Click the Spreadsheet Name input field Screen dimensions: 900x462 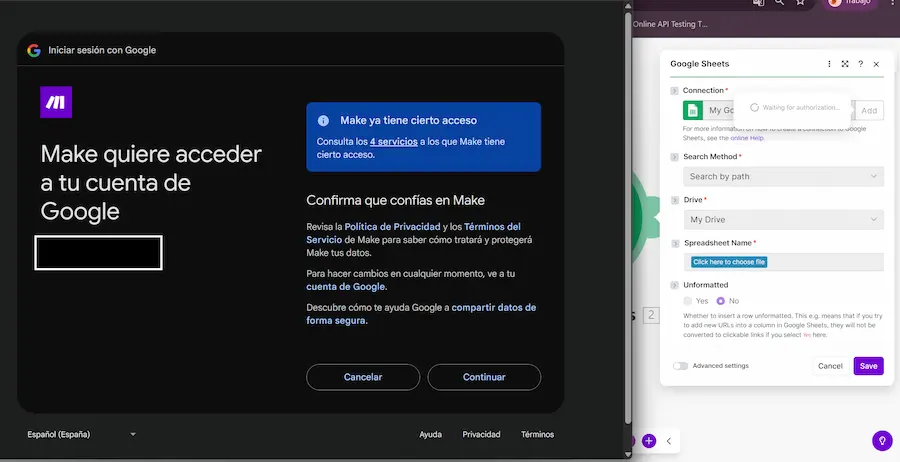point(783,262)
